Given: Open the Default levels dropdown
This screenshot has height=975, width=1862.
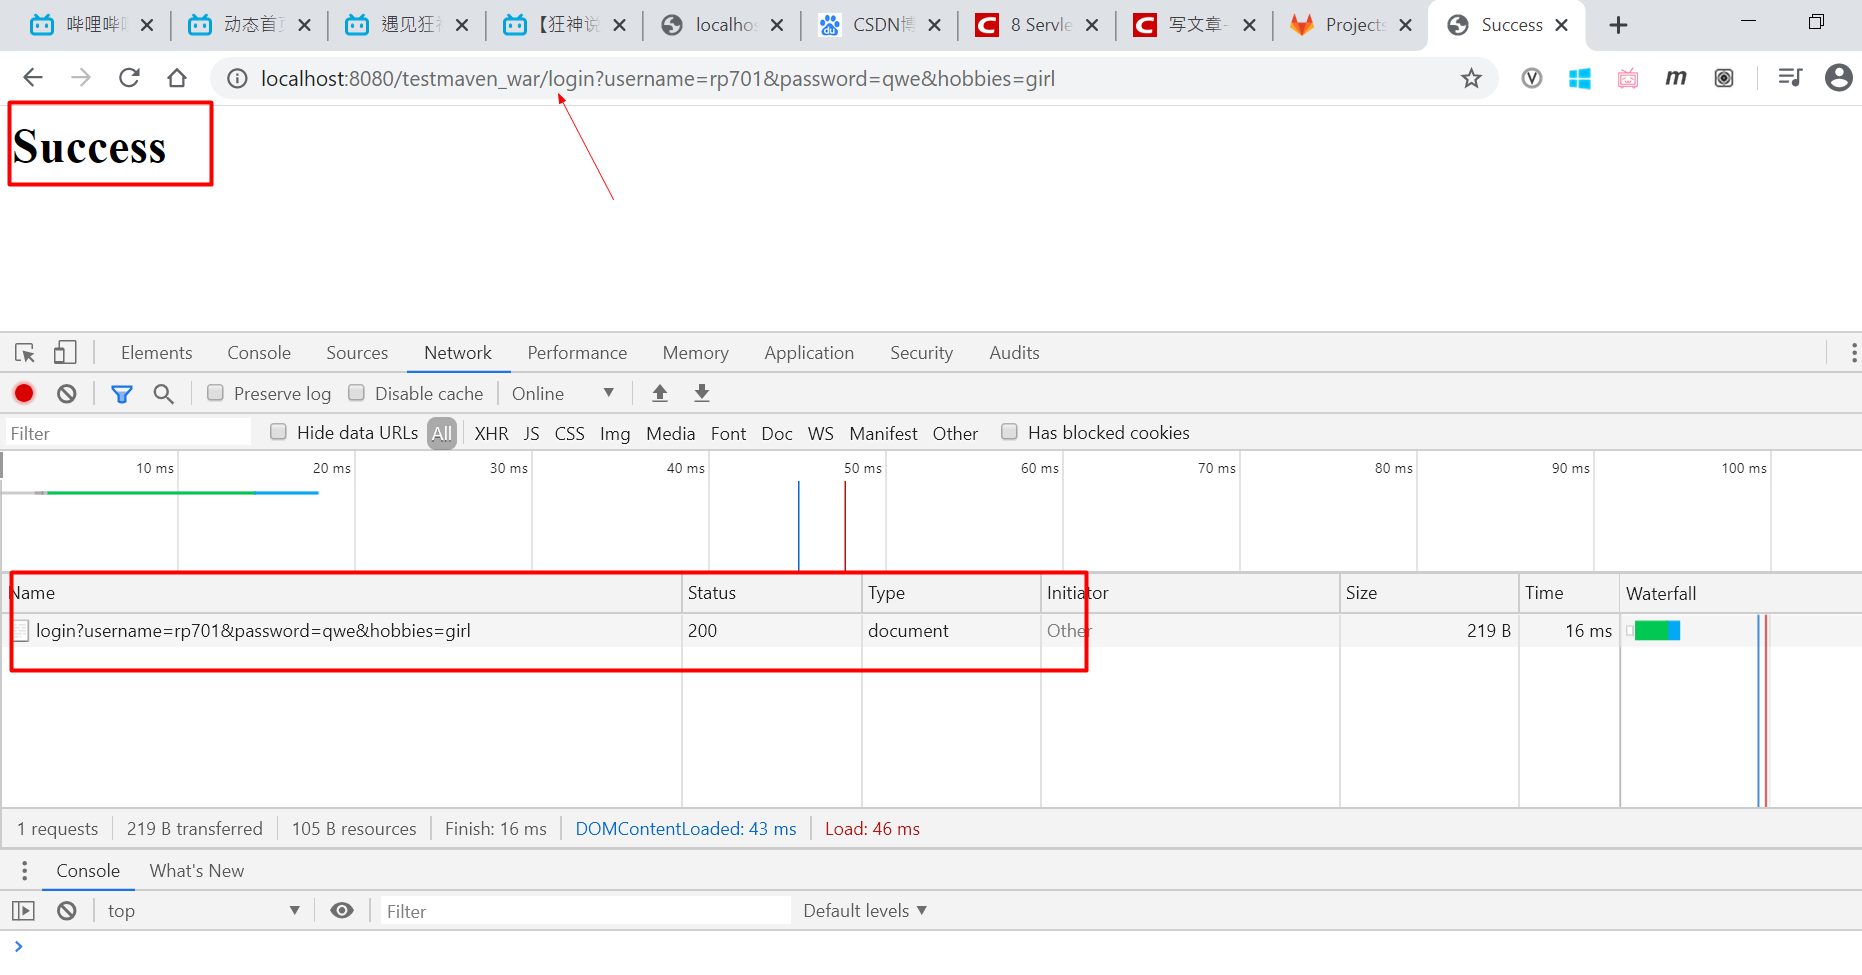Looking at the screenshot, I should tap(864, 910).
